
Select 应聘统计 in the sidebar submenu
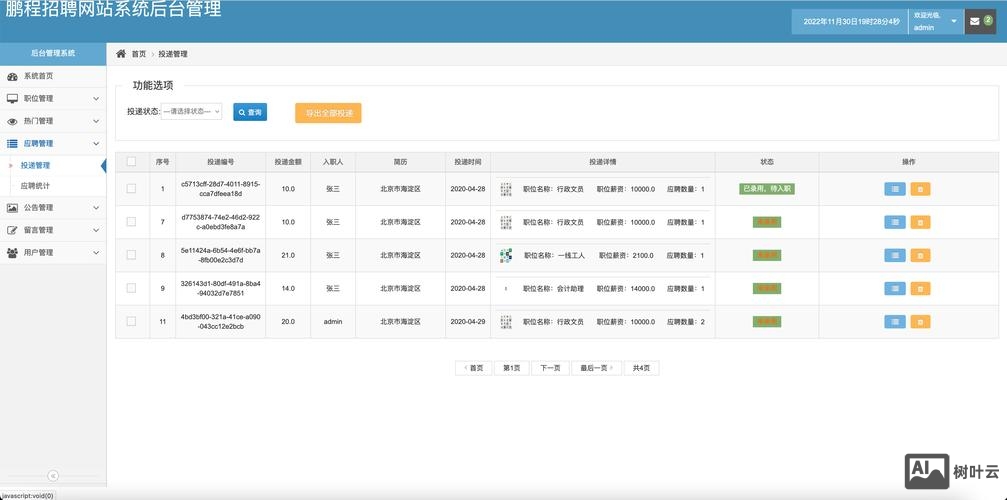point(36,186)
